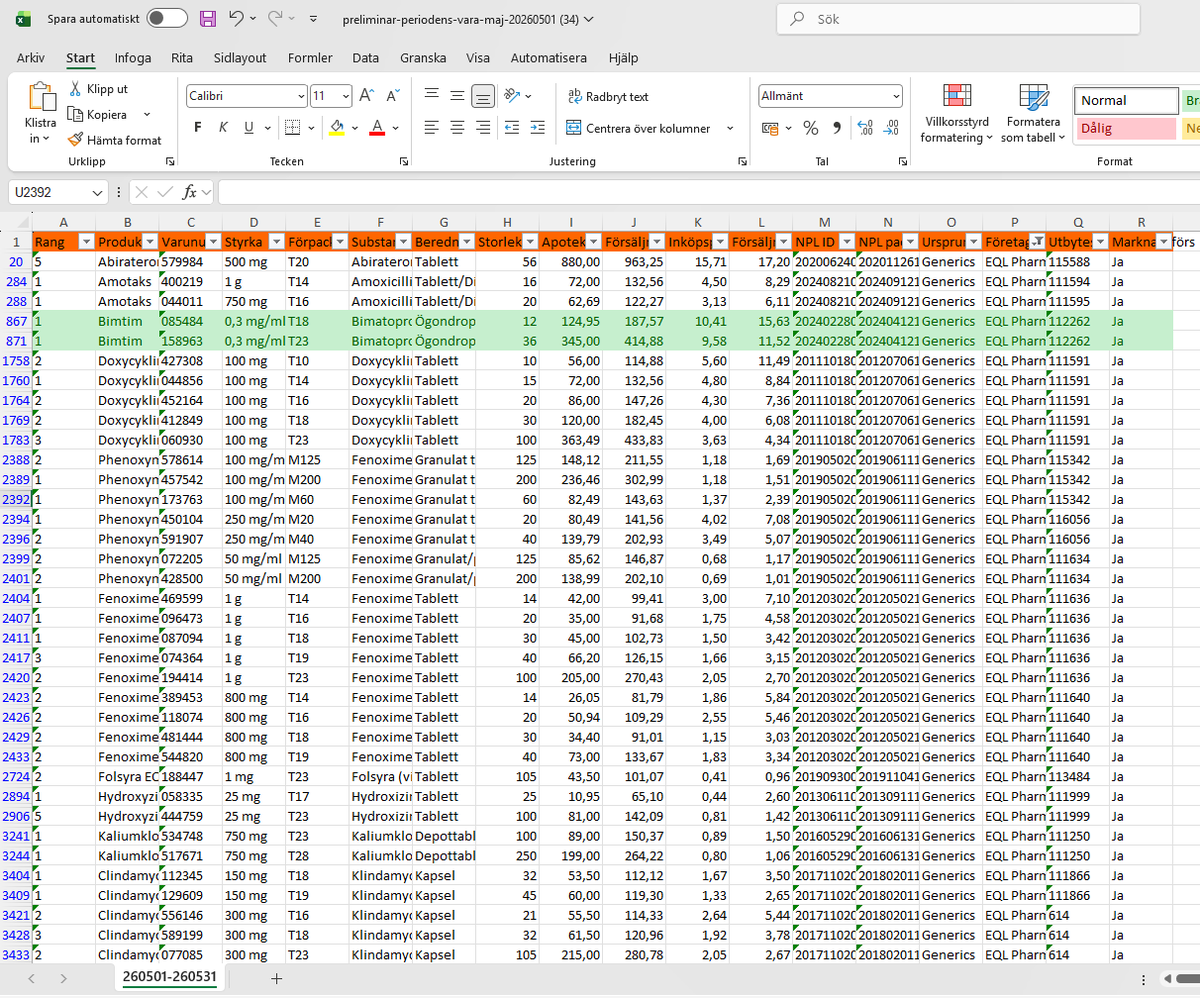Open Formatera som tabell gallery
This screenshot has width=1200, height=998.
pyautogui.click(x=1033, y=115)
